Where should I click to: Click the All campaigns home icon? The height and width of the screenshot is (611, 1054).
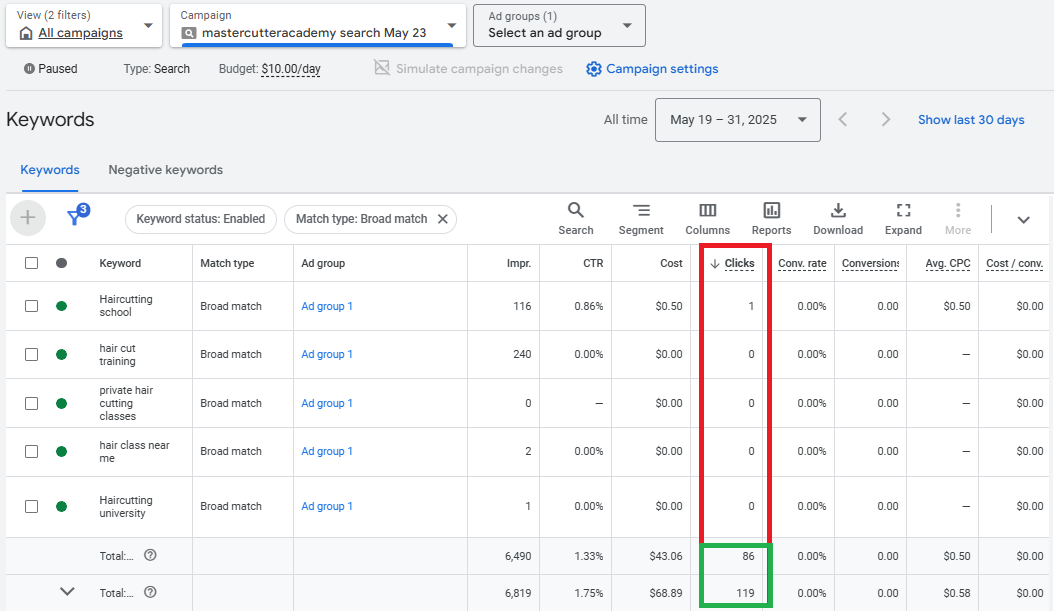26,33
